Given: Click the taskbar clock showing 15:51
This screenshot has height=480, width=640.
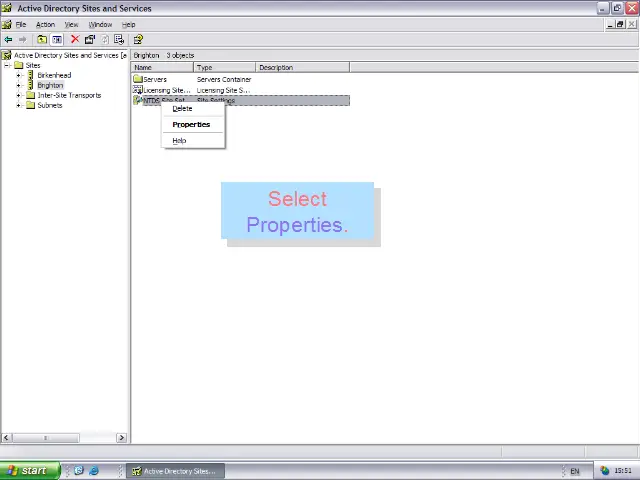Looking at the screenshot, I should (623, 471).
